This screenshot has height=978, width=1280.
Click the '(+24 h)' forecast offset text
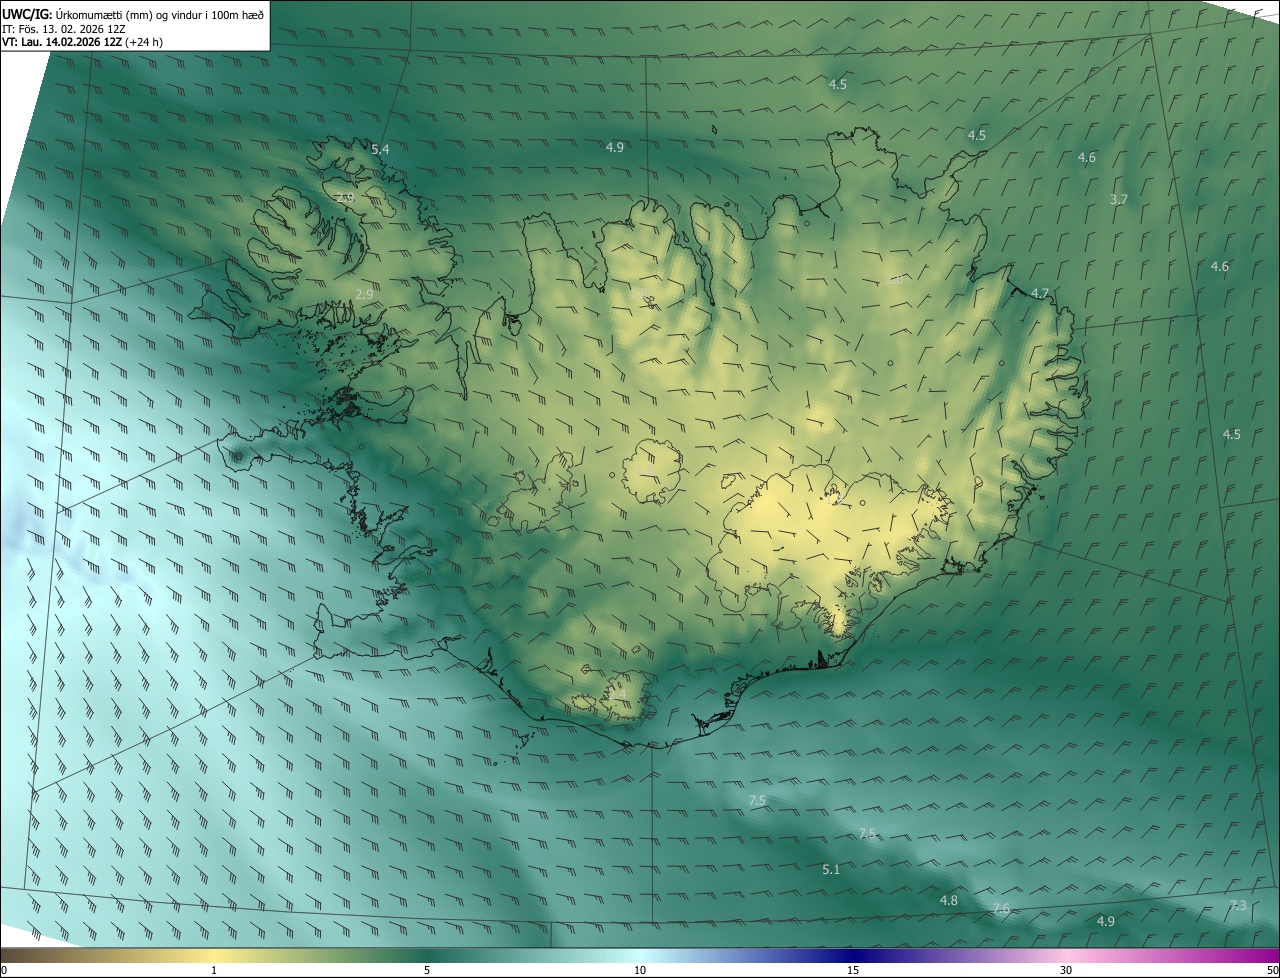(144, 42)
